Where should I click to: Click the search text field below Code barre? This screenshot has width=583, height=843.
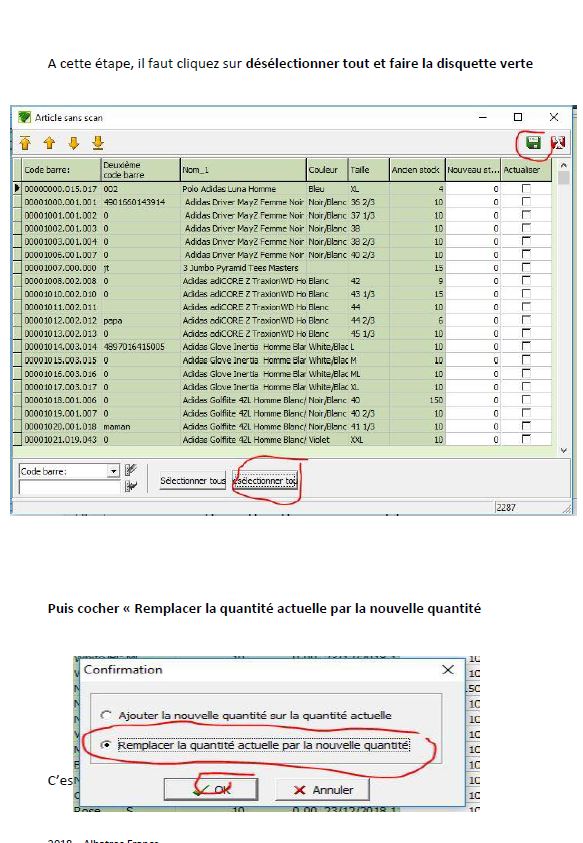[69, 487]
